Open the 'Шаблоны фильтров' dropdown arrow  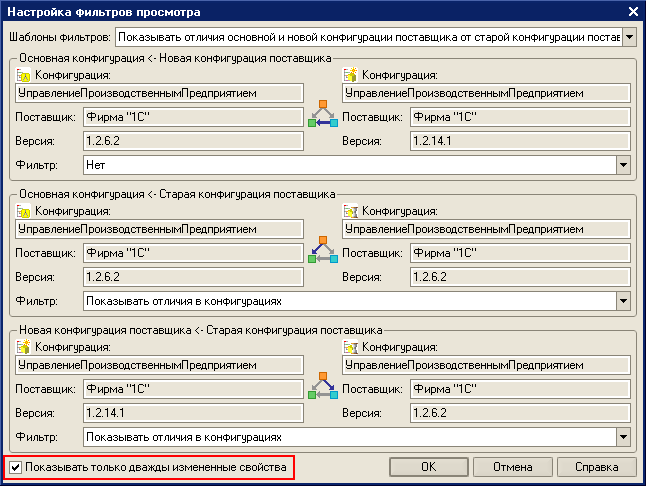tap(629, 37)
